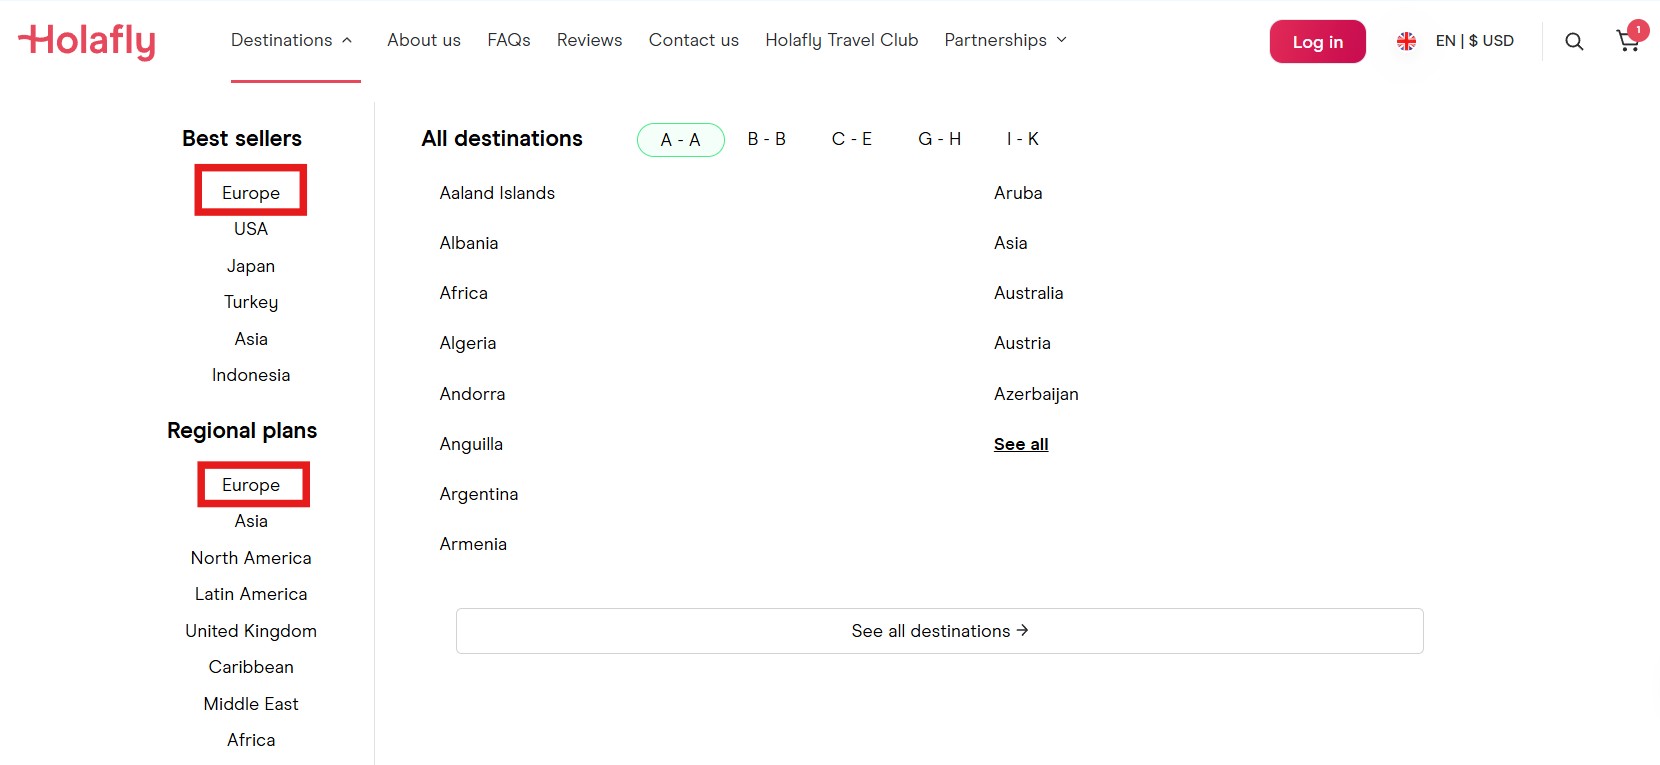Select Albania destination
The height and width of the screenshot is (765, 1660).
pyautogui.click(x=469, y=243)
